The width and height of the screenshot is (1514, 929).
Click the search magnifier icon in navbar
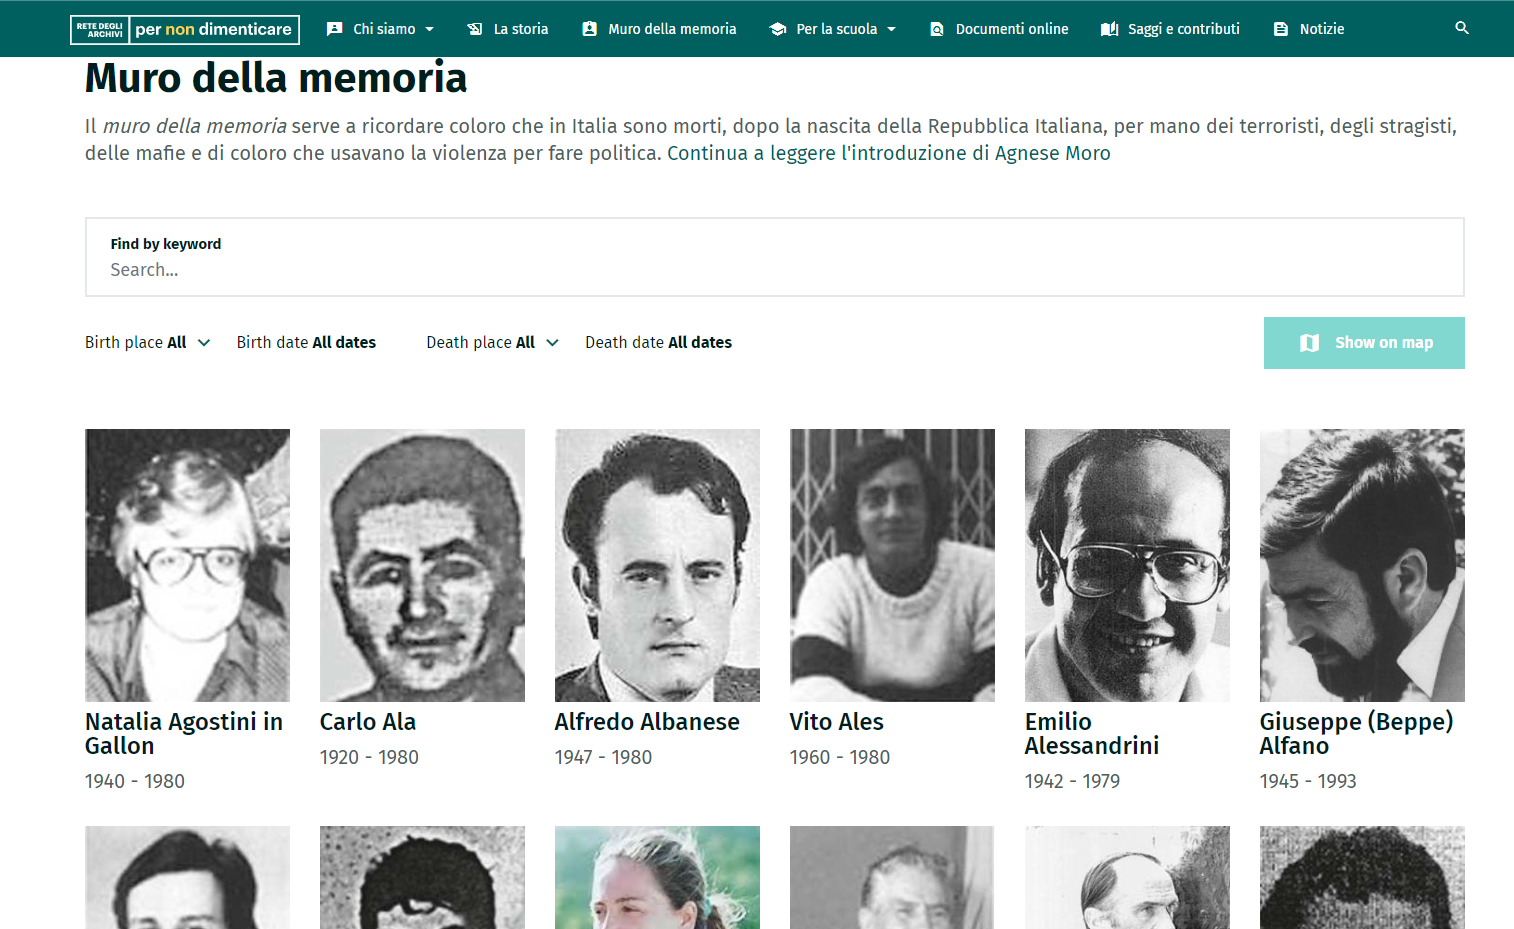click(1462, 28)
